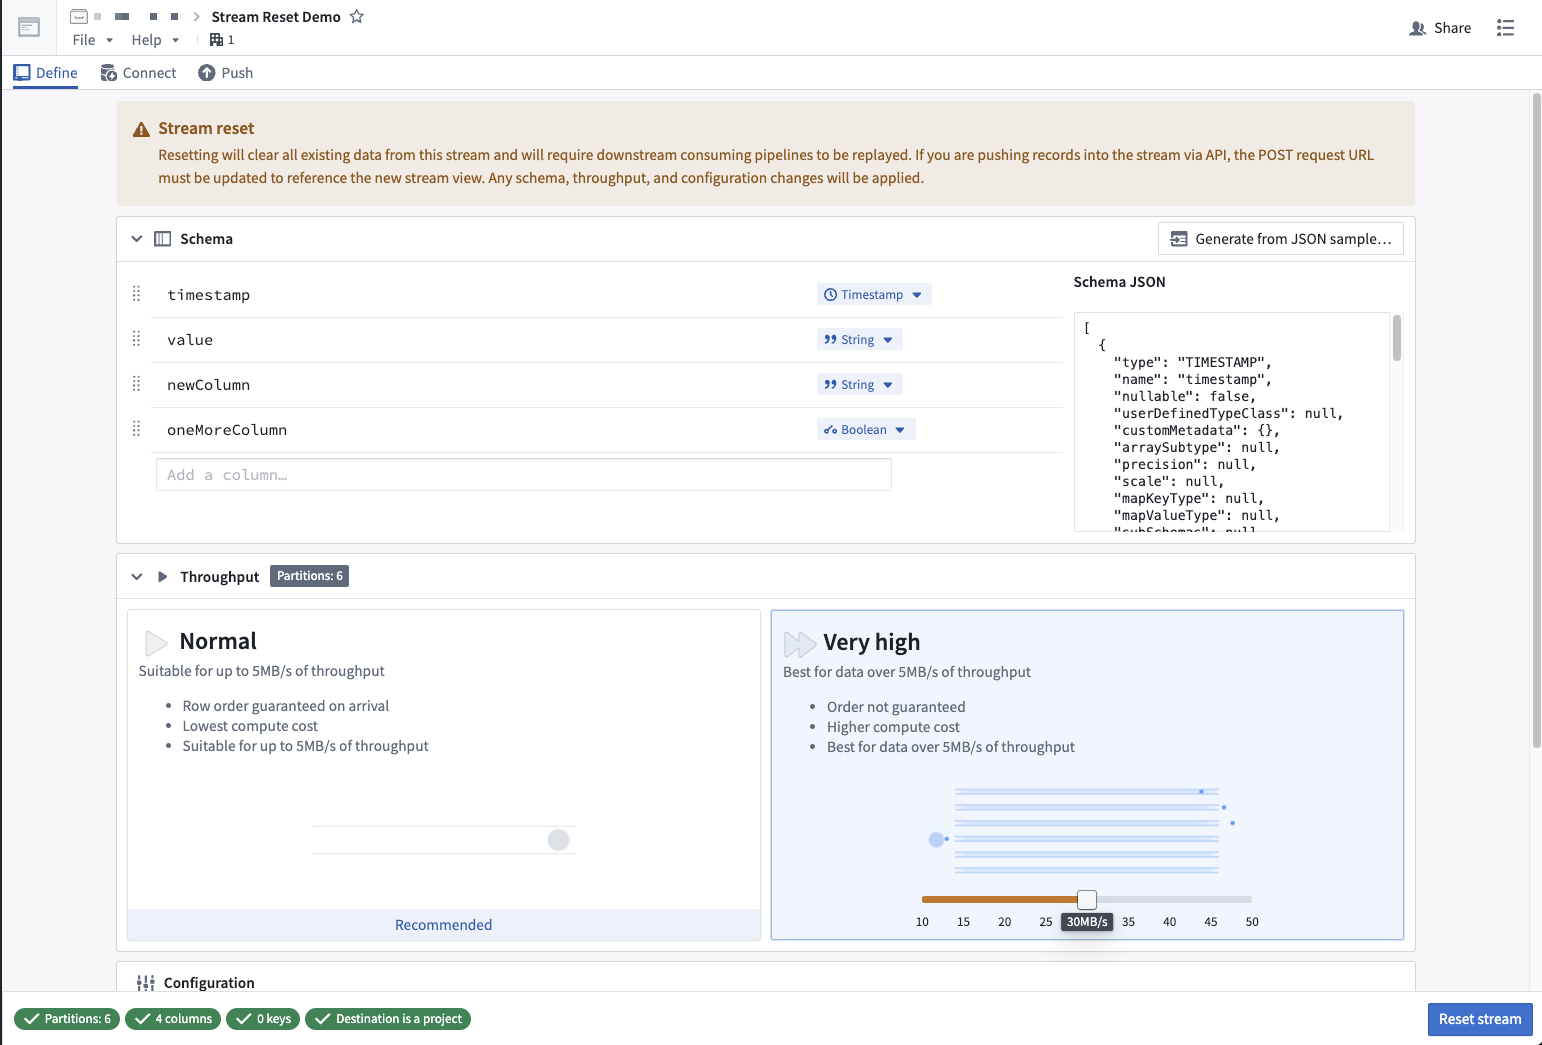Click the Schema JSON scrollbar

[1397, 338]
